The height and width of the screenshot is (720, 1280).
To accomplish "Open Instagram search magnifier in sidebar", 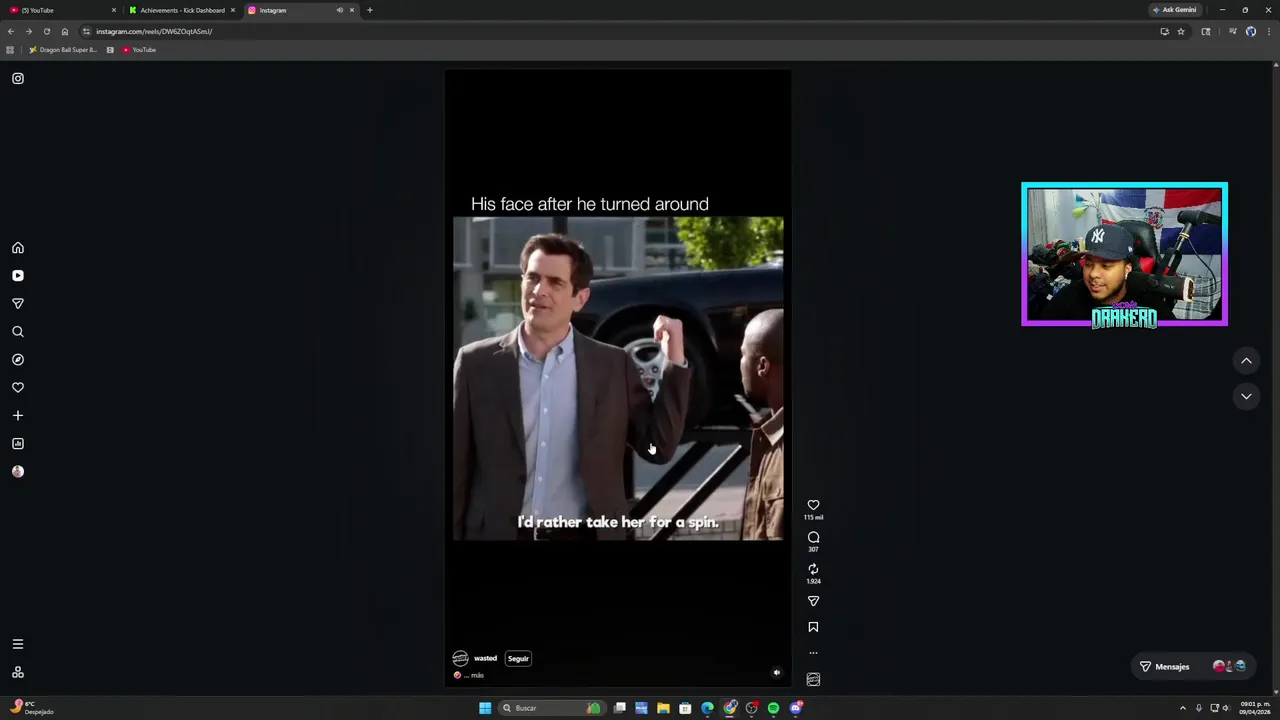I will pos(18,332).
